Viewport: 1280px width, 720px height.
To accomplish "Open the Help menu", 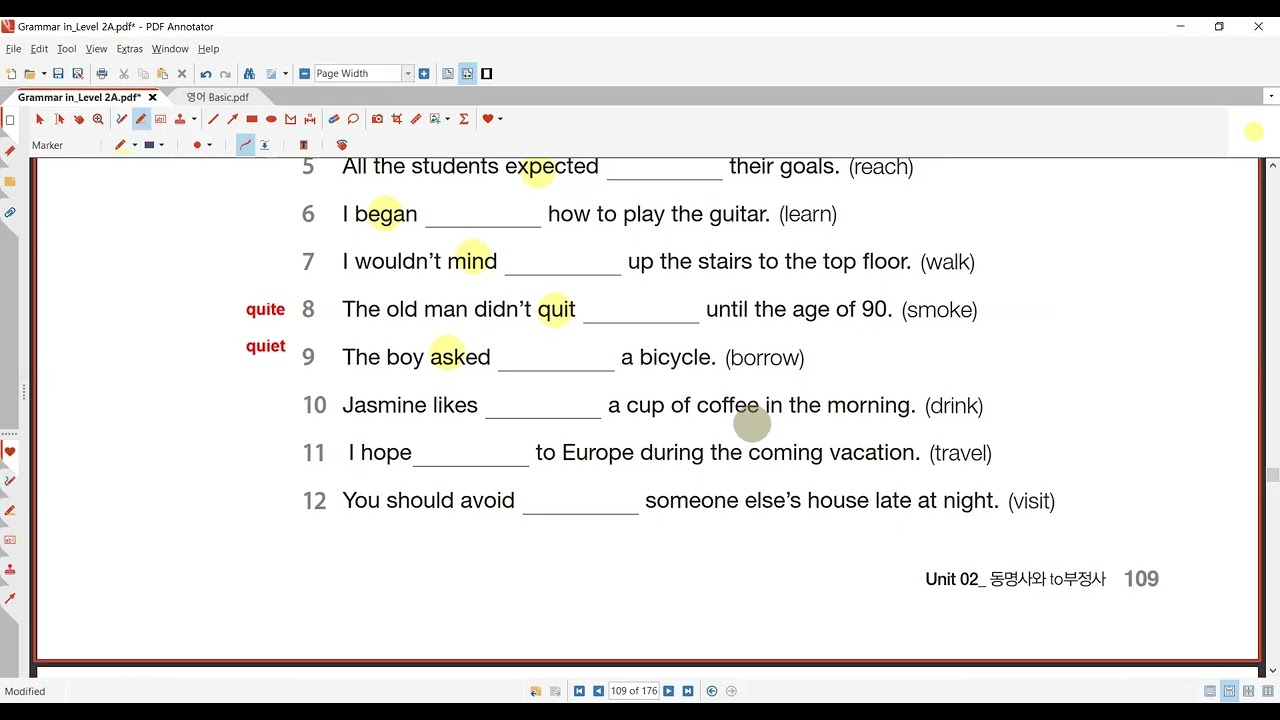I will [x=208, y=49].
